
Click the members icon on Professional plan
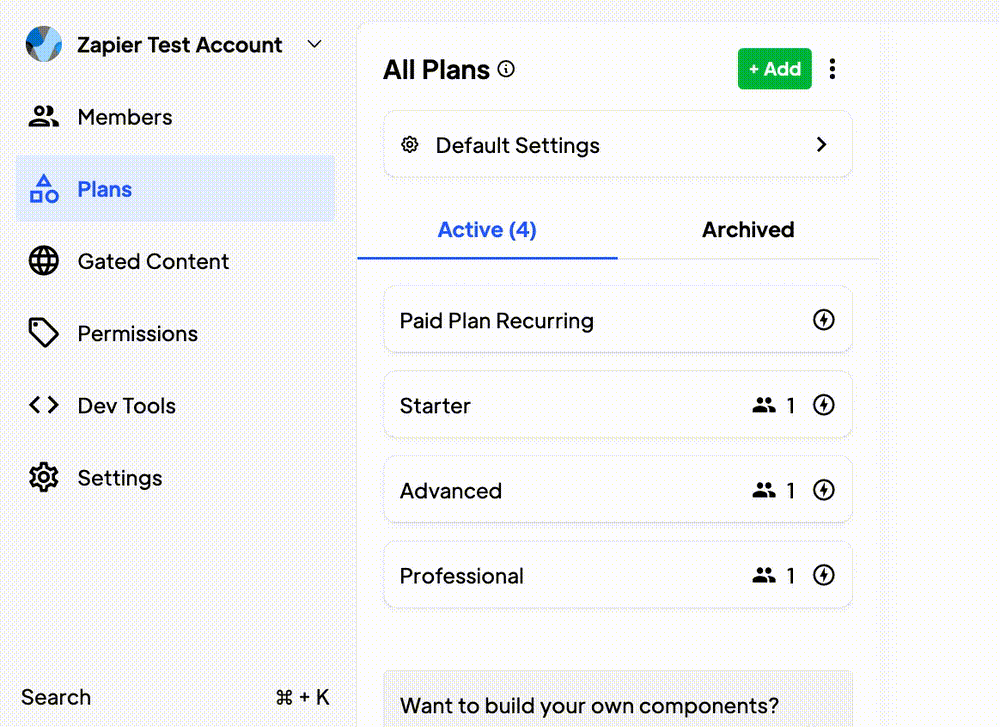pyautogui.click(x=764, y=576)
